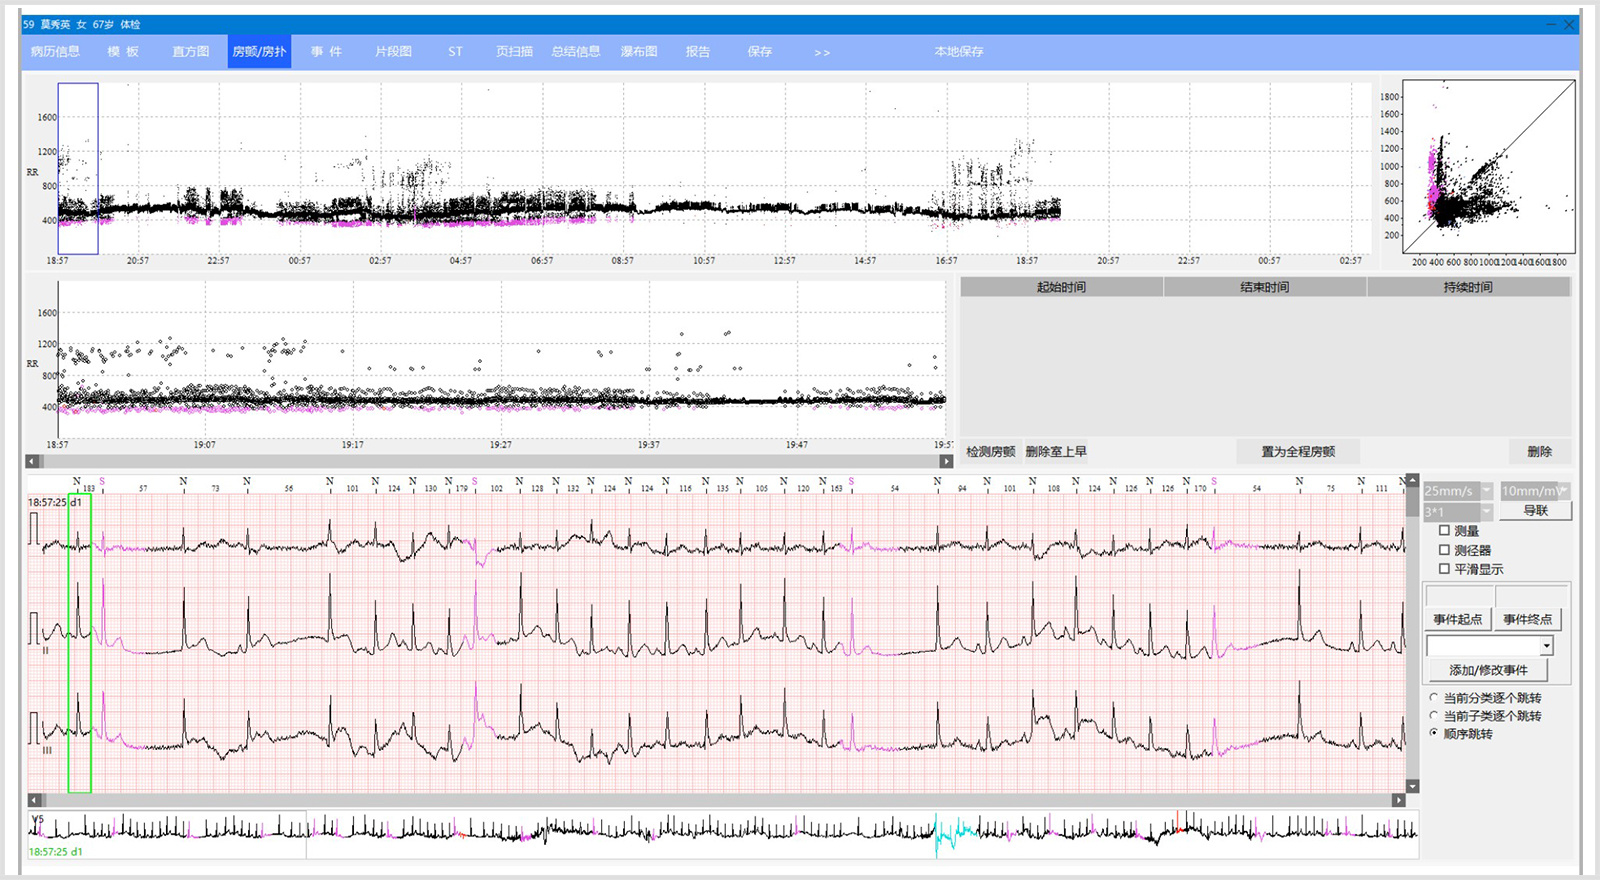Check the 测径器 caliper option
This screenshot has height=880, width=1600.
pyautogui.click(x=1444, y=550)
